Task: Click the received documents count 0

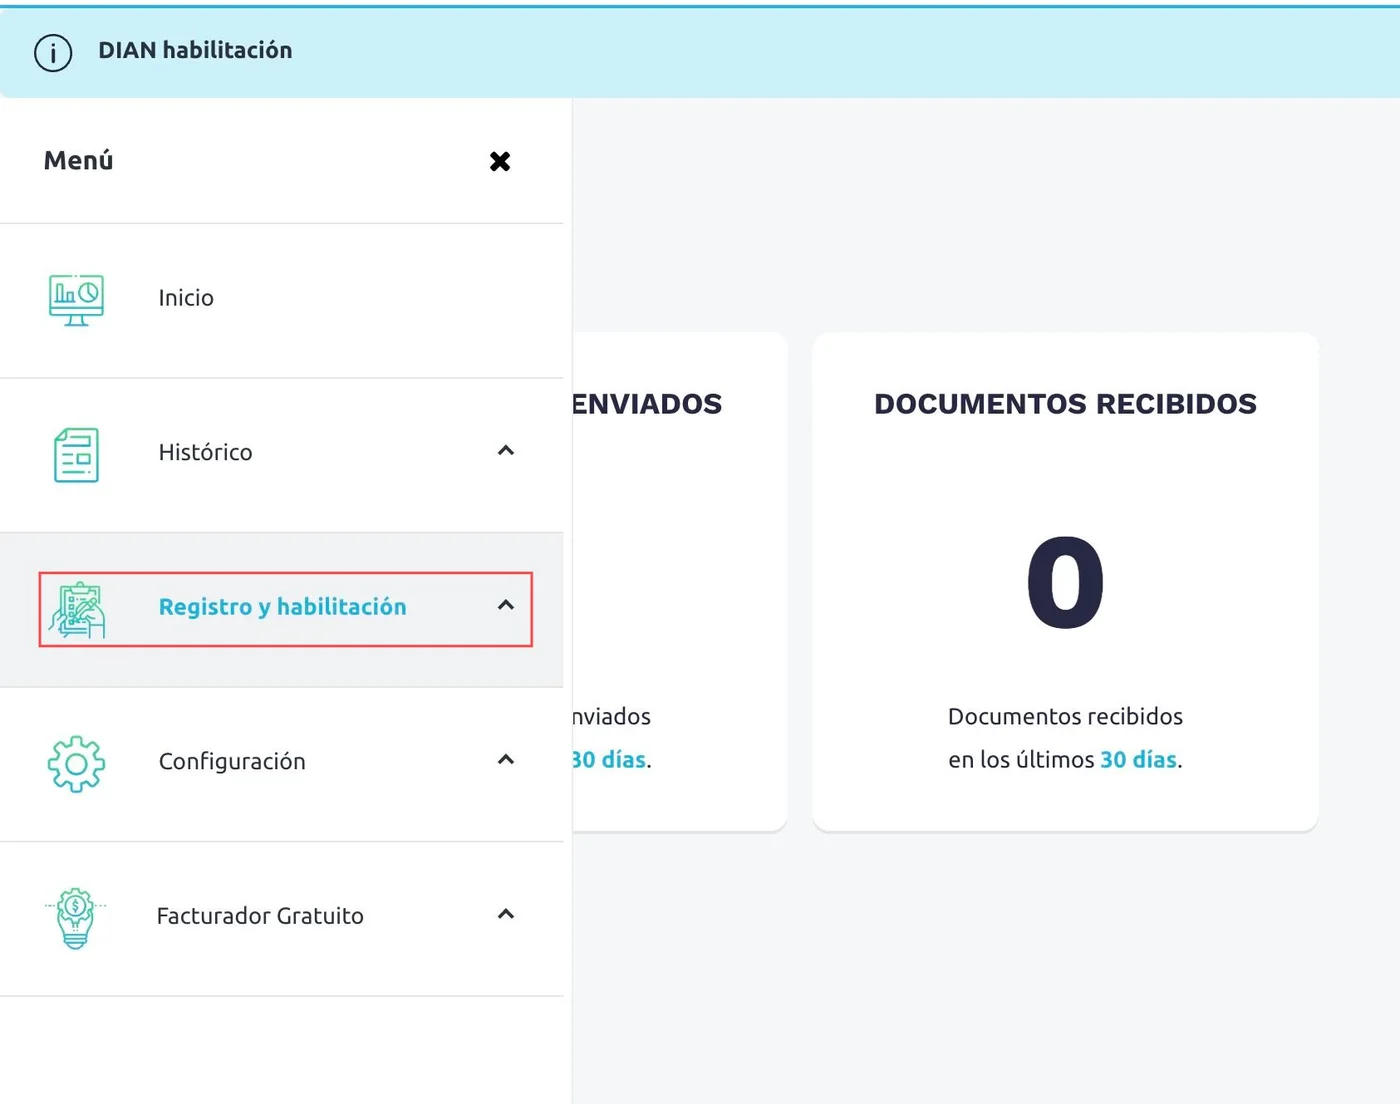Action: click(1066, 582)
